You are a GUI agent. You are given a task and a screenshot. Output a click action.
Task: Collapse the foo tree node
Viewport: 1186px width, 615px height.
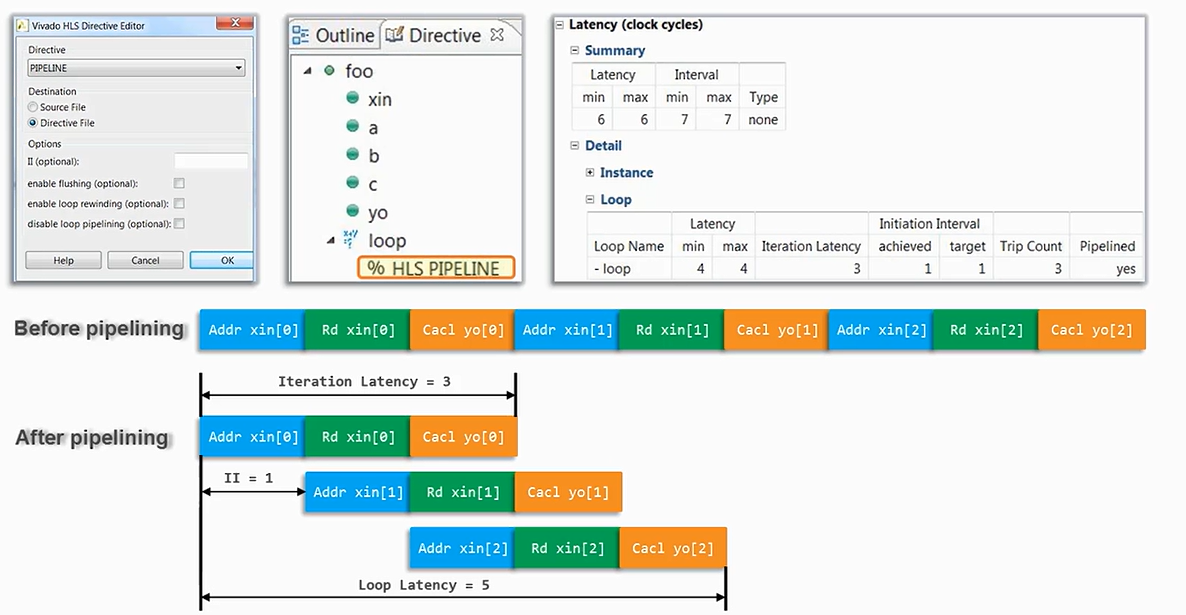point(307,71)
